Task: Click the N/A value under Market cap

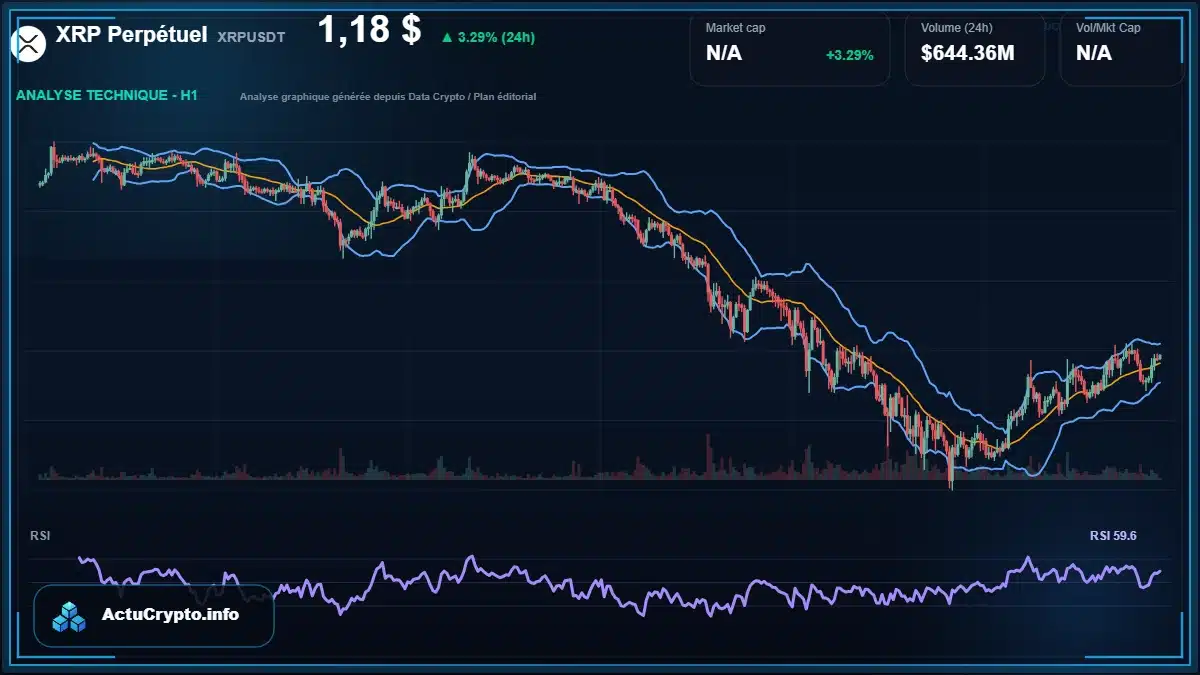Action: tap(724, 54)
